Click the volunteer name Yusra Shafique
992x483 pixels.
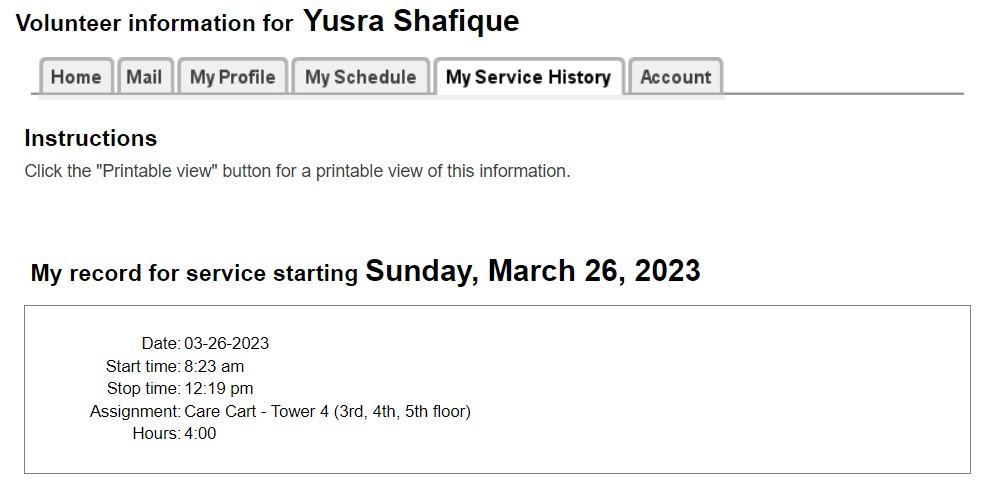tap(411, 21)
